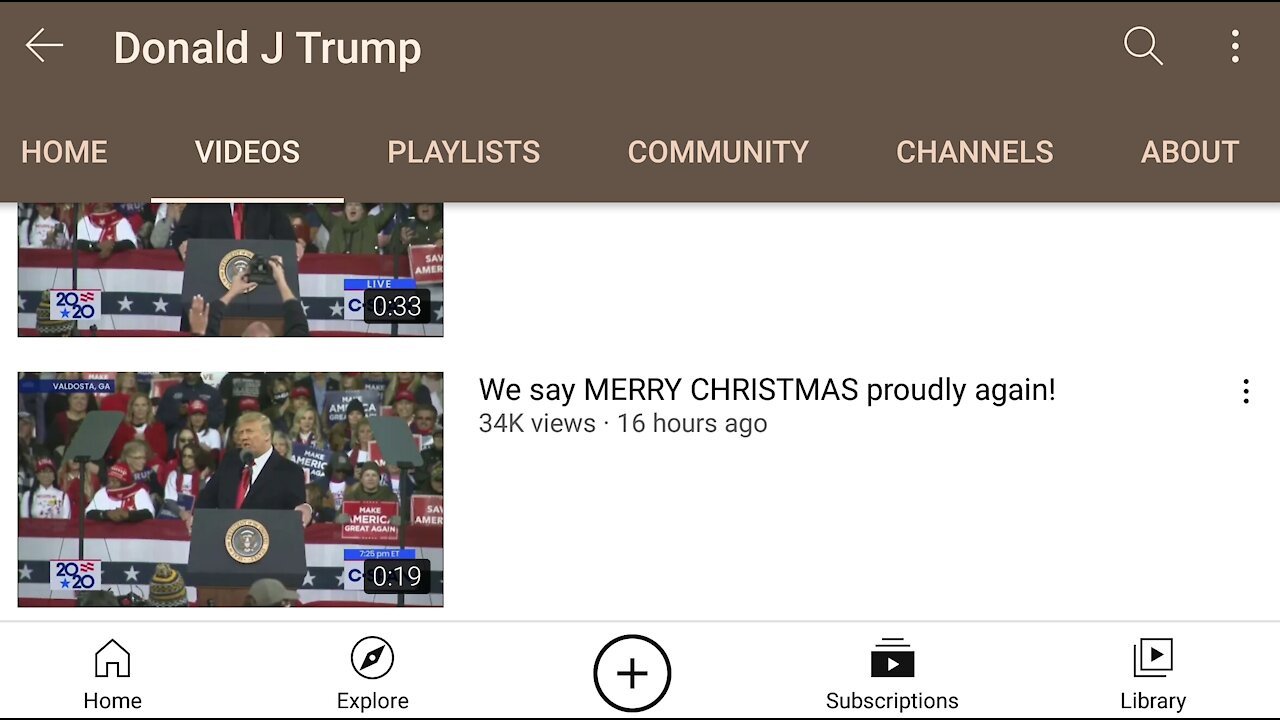Go to Home in the bottom navigation
This screenshot has height=720, width=1280.
pyautogui.click(x=112, y=675)
